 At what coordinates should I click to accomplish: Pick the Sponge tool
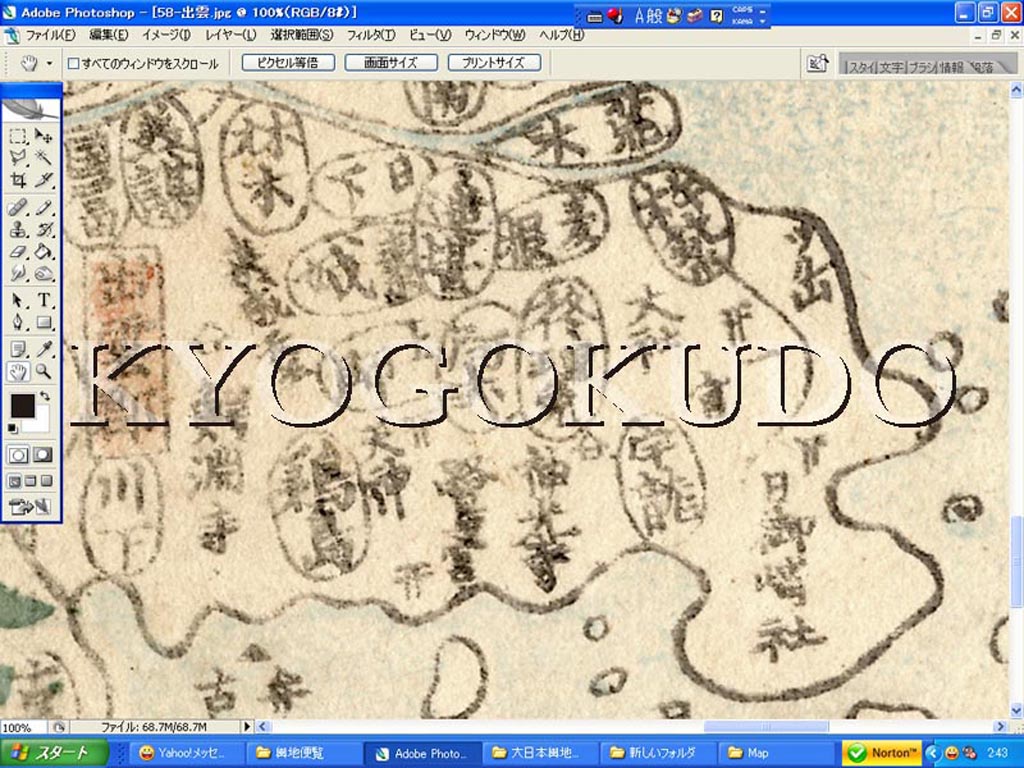pyautogui.click(x=43, y=273)
